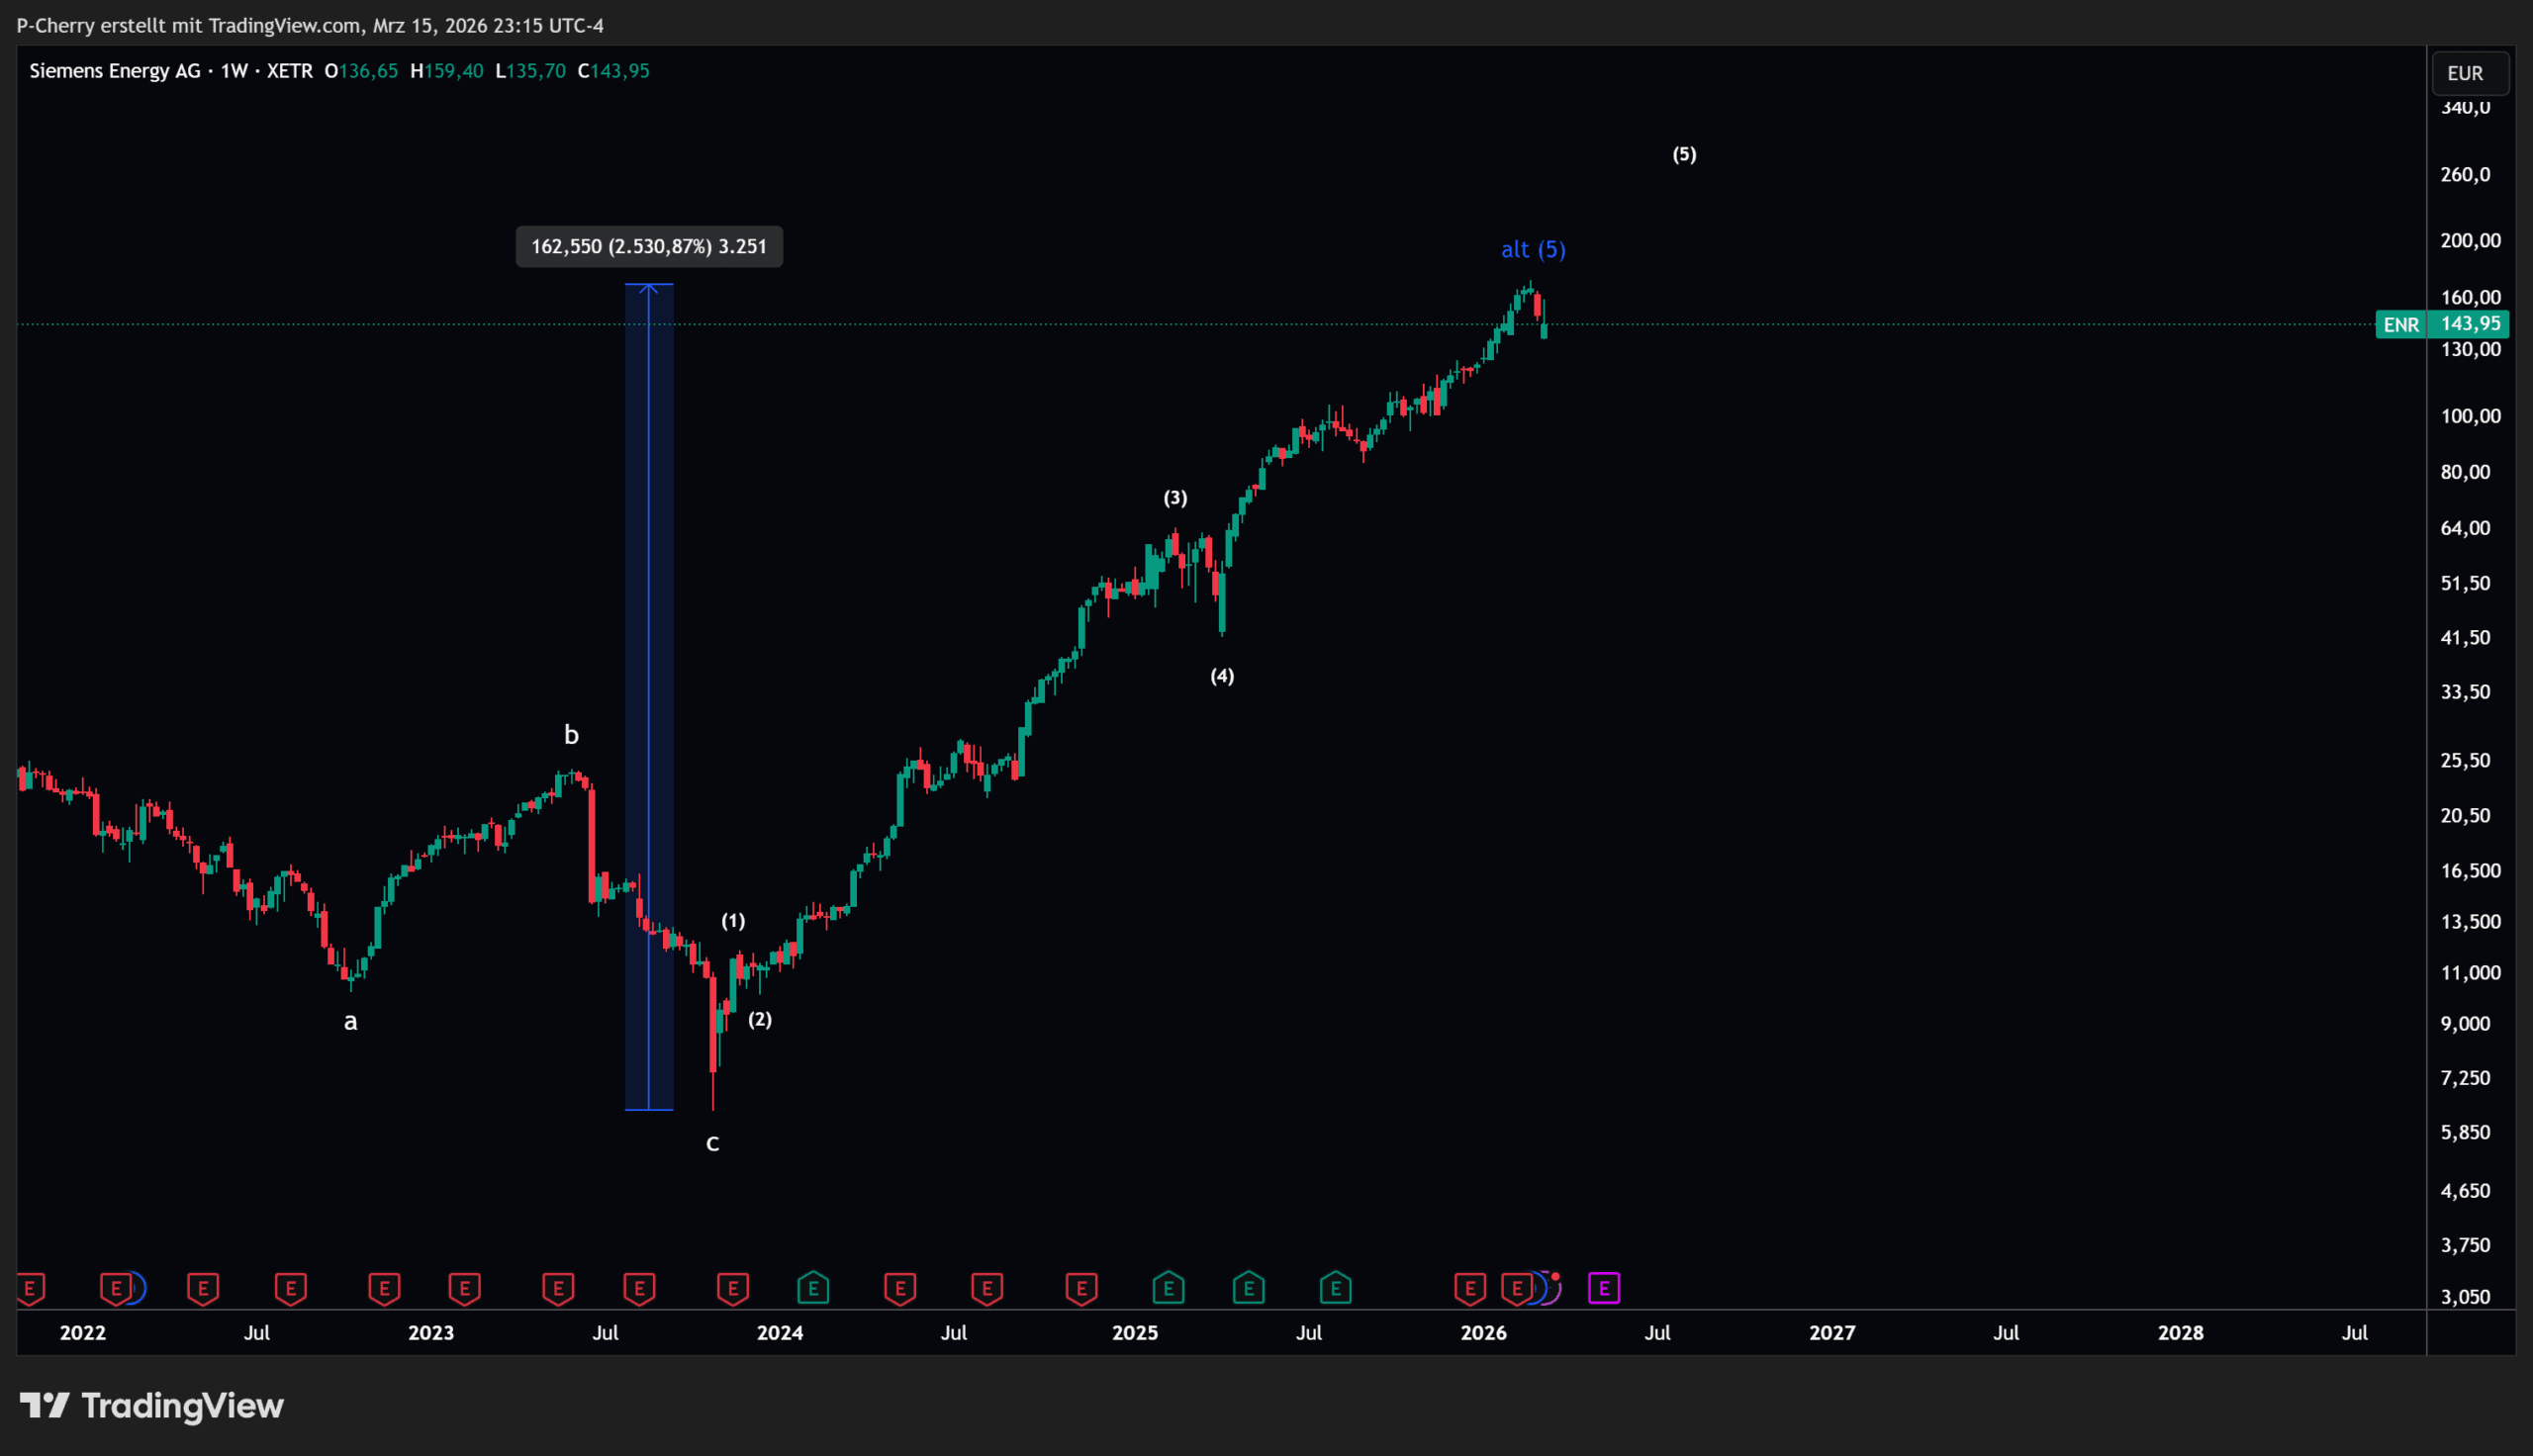Open the EUR currency selector
This screenshot has width=2533, height=1456.
coord(2468,73)
